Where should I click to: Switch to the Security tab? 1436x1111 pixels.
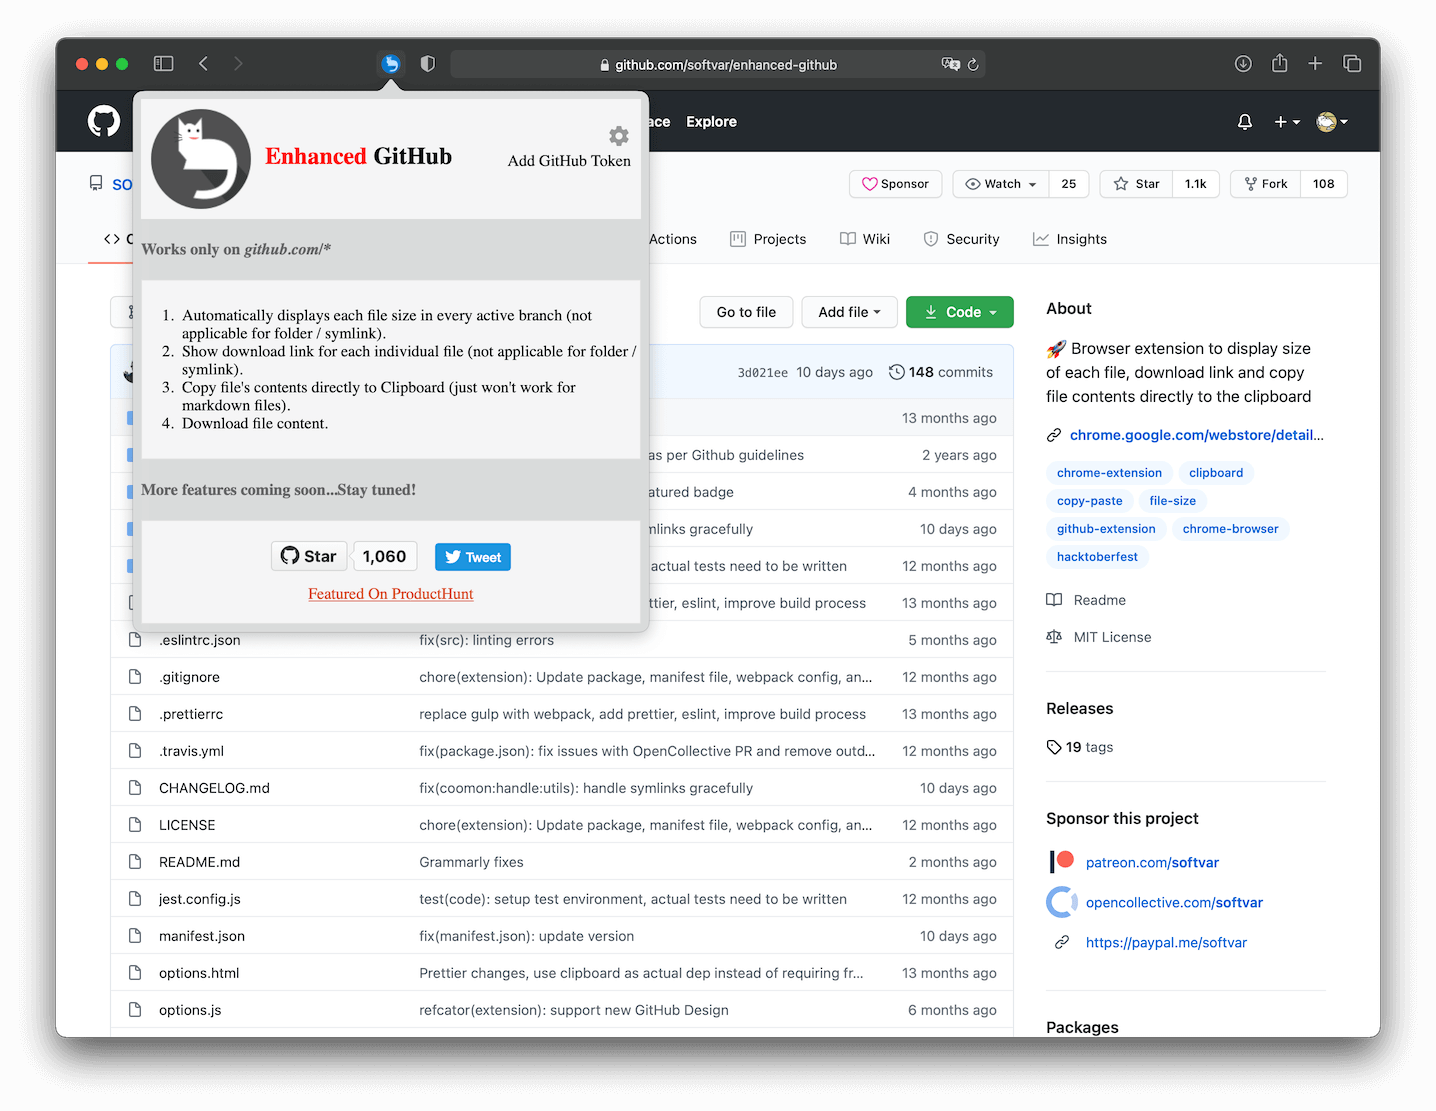tap(961, 239)
